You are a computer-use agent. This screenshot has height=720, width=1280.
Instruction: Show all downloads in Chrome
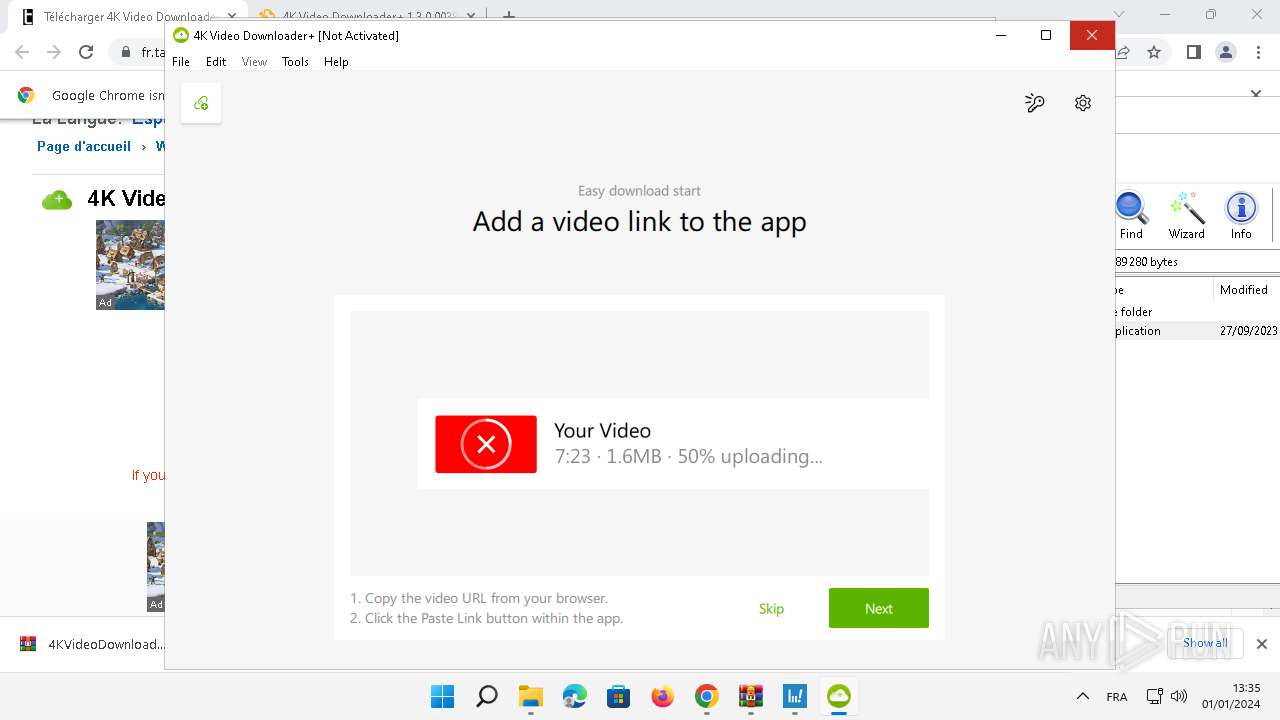pos(1205,643)
